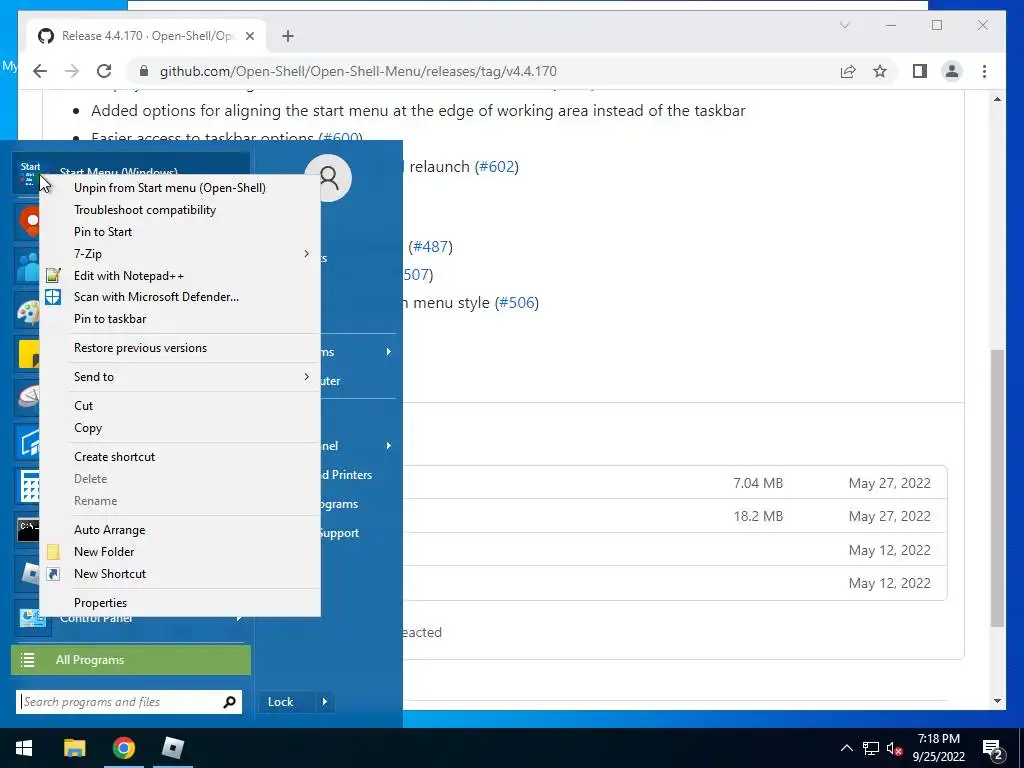Click the user account picture in Start menu
Viewport: 1024px width, 768px height.
(328, 178)
